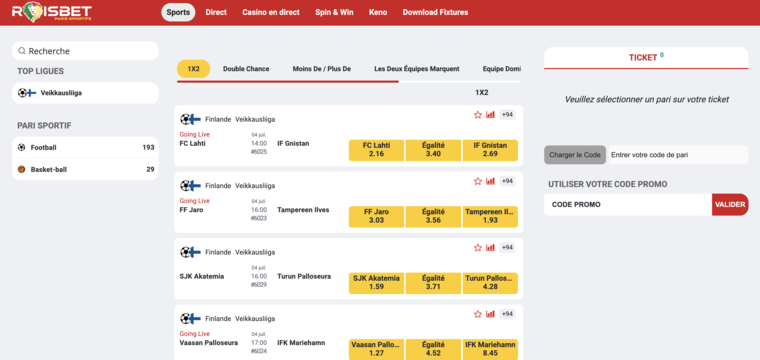Viewport: 760px width, 360px height.
Task: Focus the bet code input field
Action: coord(679,155)
